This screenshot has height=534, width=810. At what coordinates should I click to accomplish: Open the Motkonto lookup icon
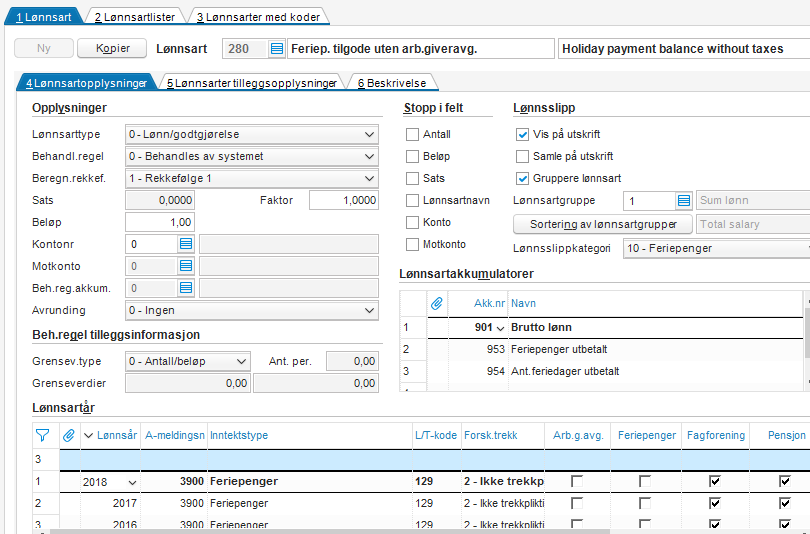click(186, 266)
